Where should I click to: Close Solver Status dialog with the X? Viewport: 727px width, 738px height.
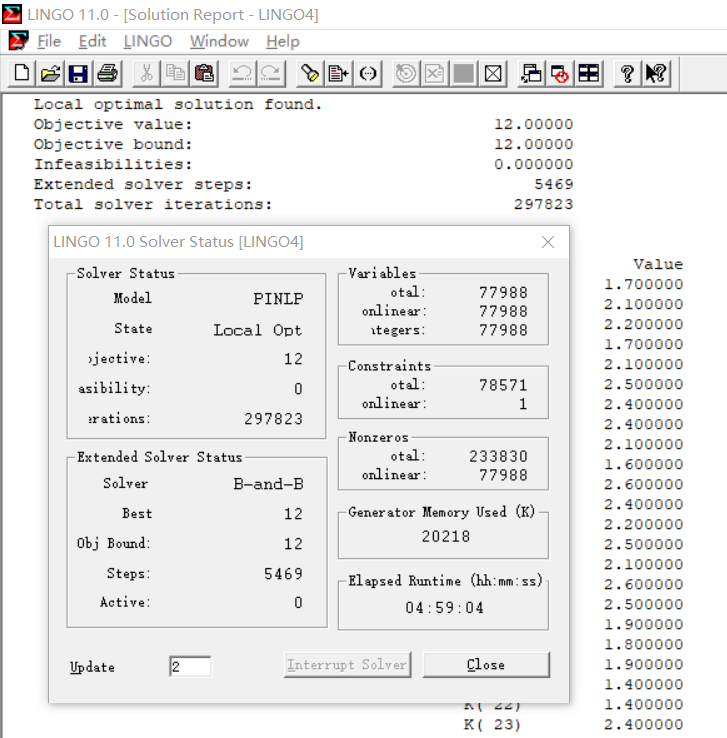pos(548,242)
